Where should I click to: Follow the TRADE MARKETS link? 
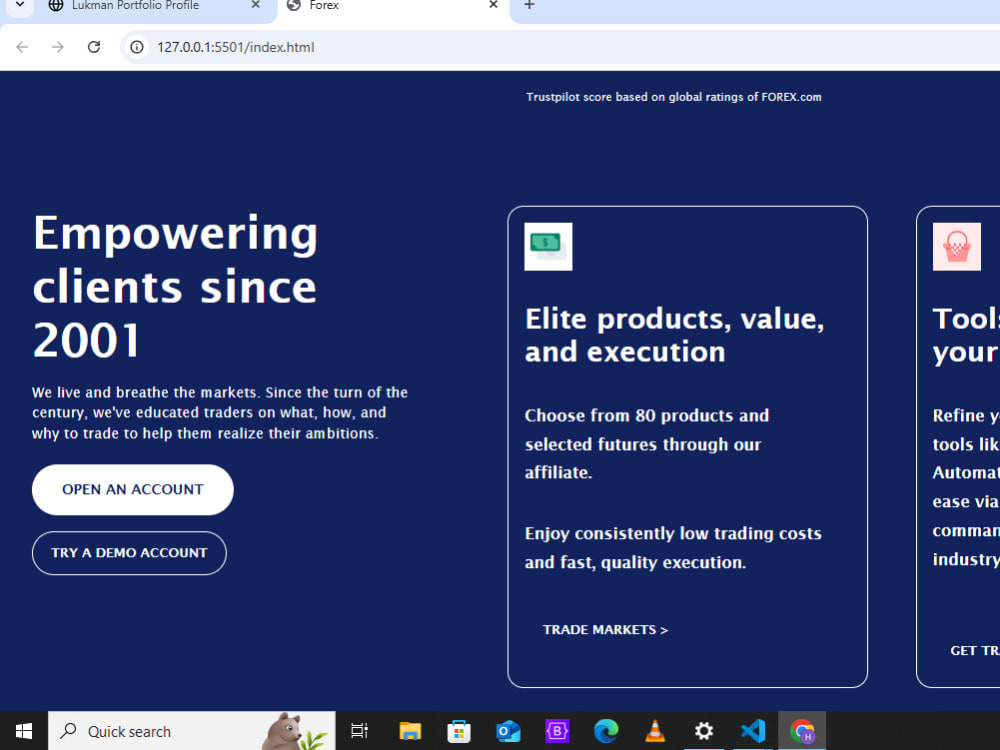click(x=605, y=630)
